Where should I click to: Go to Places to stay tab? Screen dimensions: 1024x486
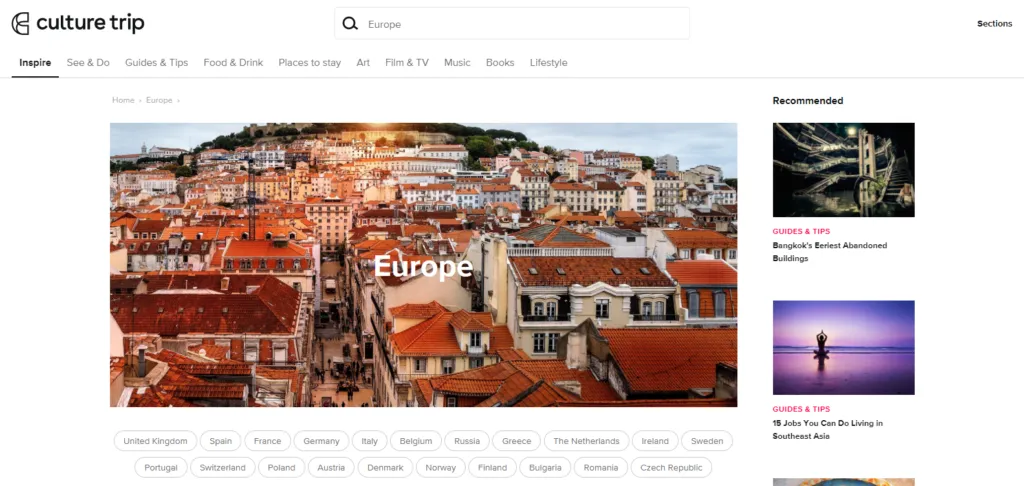point(310,63)
